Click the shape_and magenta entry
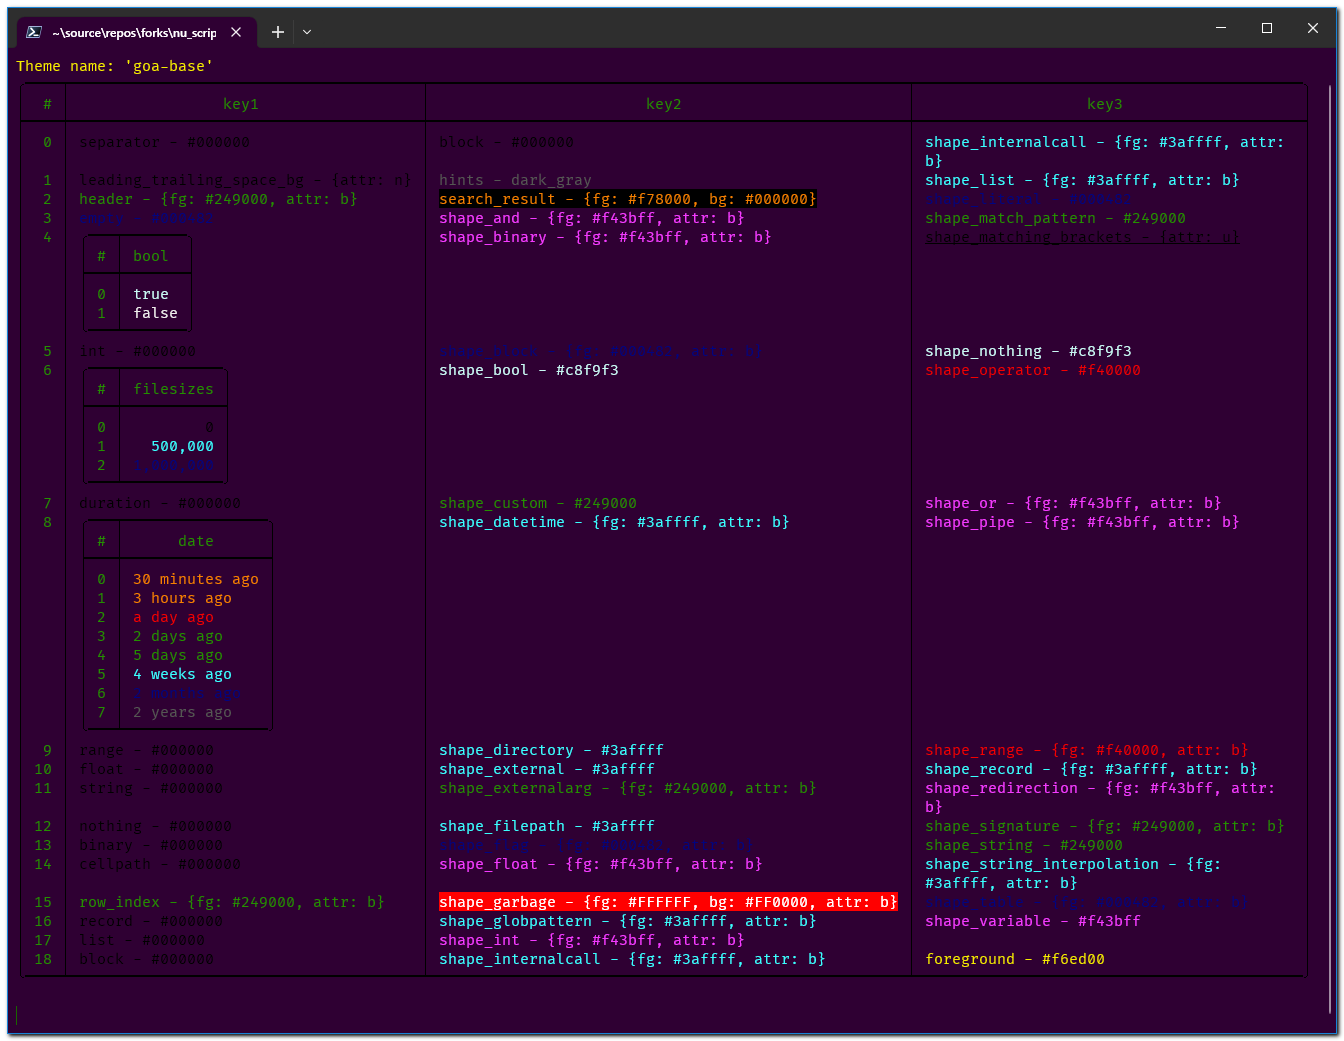Viewport: 1344px width, 1041px height. coord(592,218)
